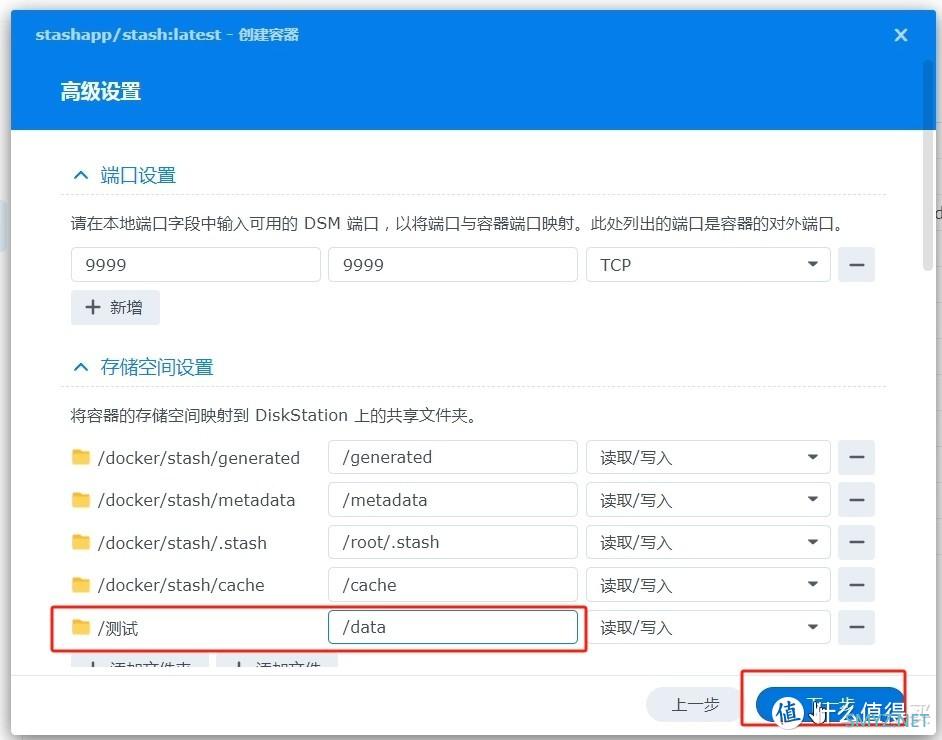Go back with 上一步 button
The height and width of the screenshot is (740, 942).
tap(695, 704)
